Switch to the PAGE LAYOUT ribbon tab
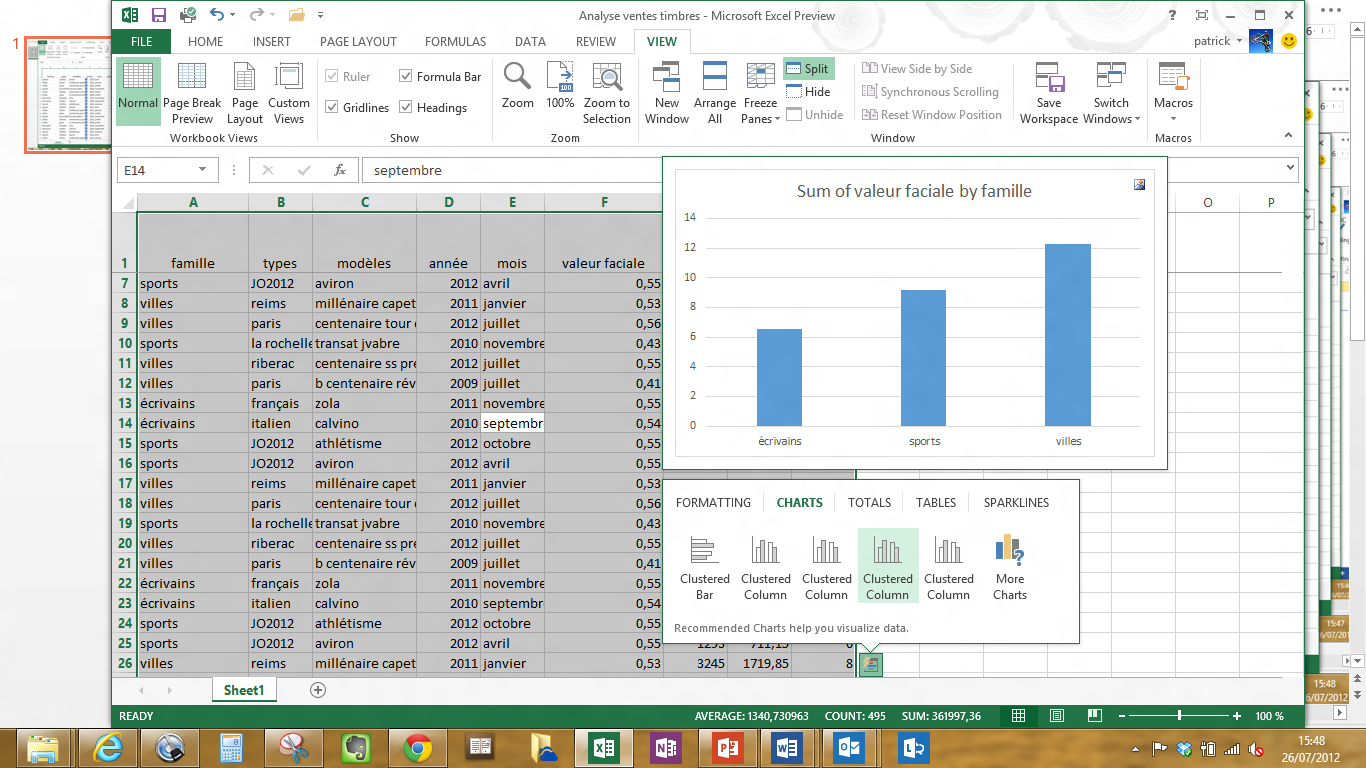 [358, 42]
